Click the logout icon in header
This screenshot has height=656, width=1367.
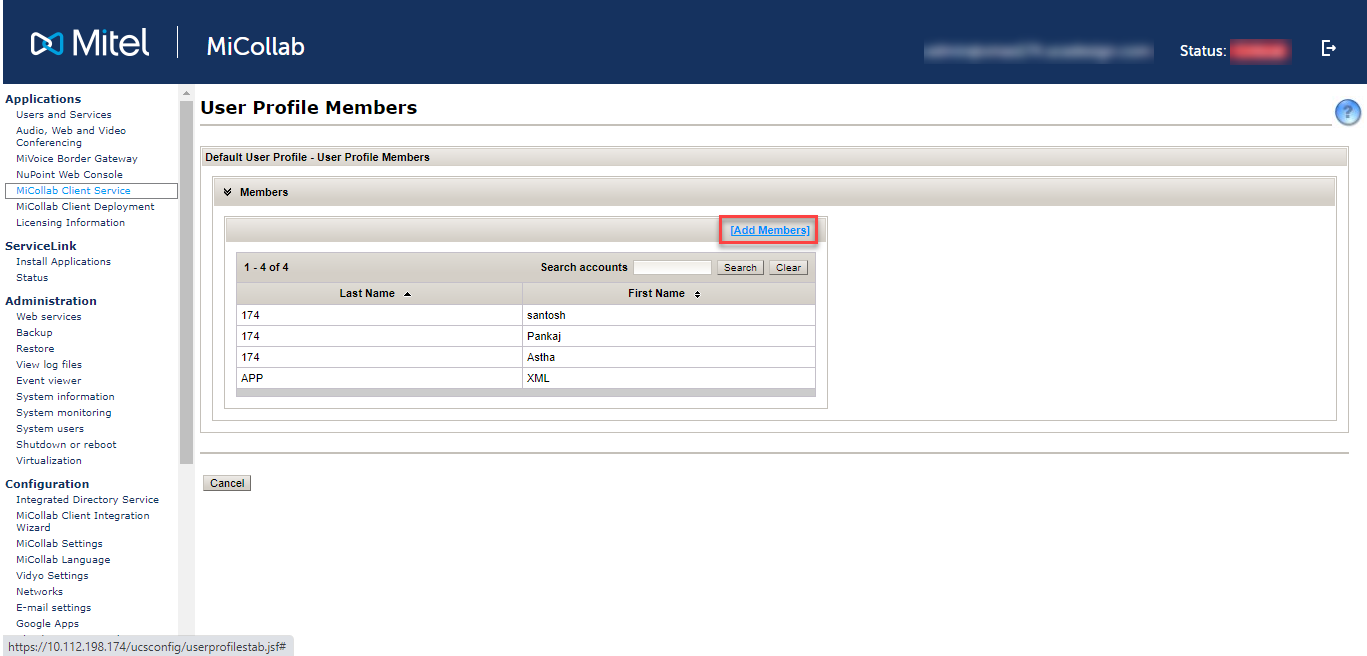coord(1328,48)
